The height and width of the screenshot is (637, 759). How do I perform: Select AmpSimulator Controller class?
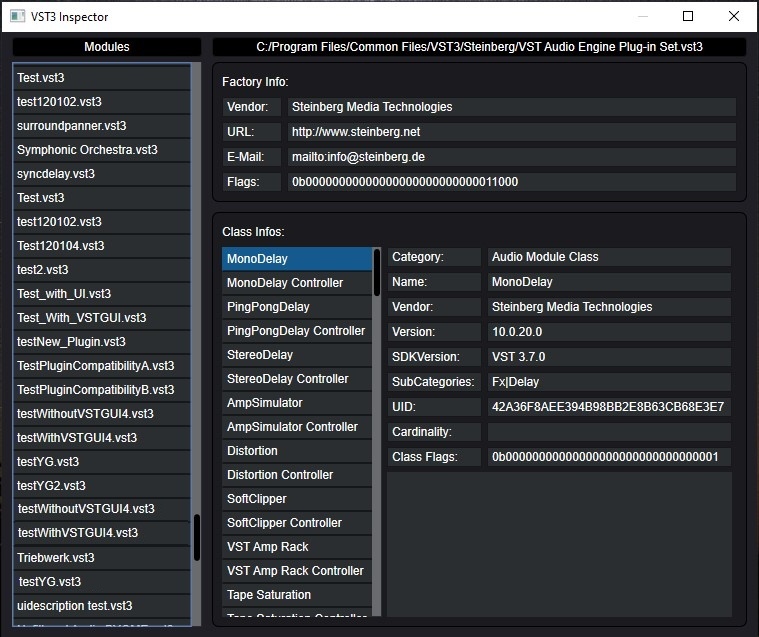[x=297, y=427]
